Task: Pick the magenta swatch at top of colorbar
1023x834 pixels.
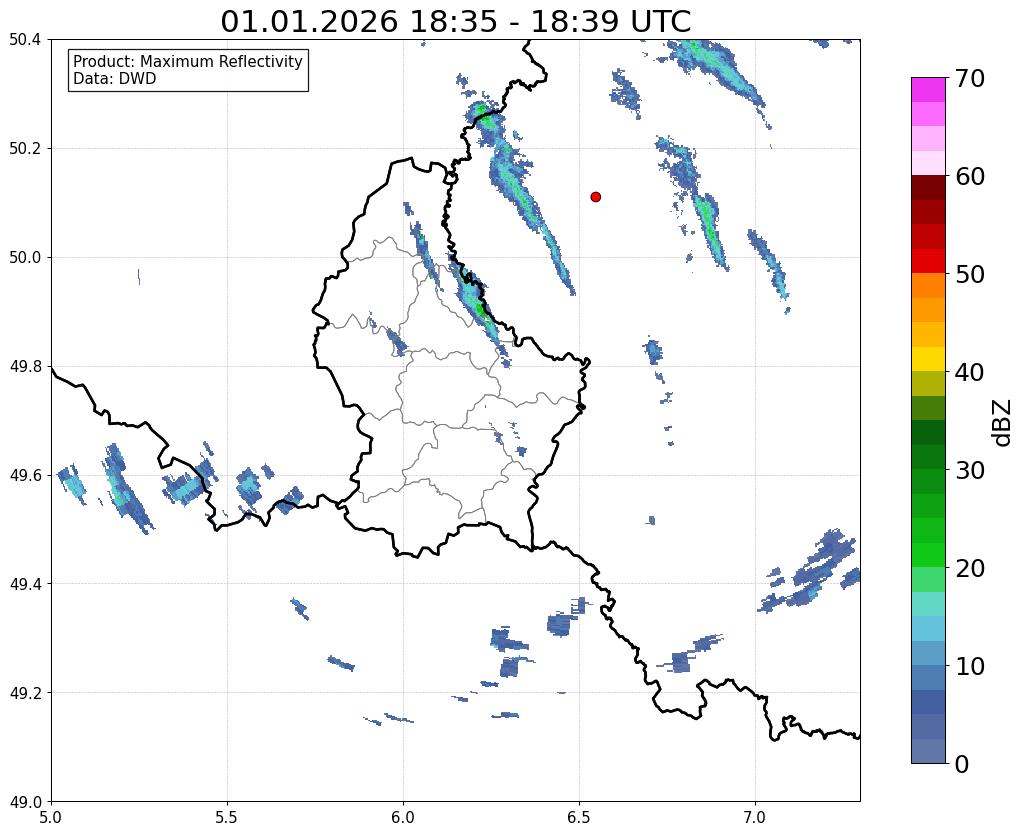Action: 928,90
